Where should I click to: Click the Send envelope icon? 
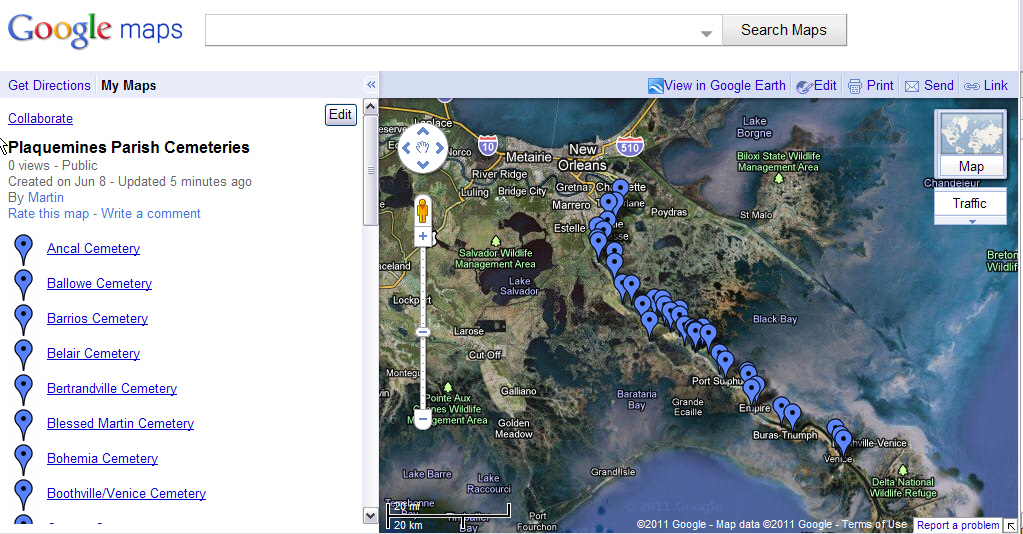(912, 86)
